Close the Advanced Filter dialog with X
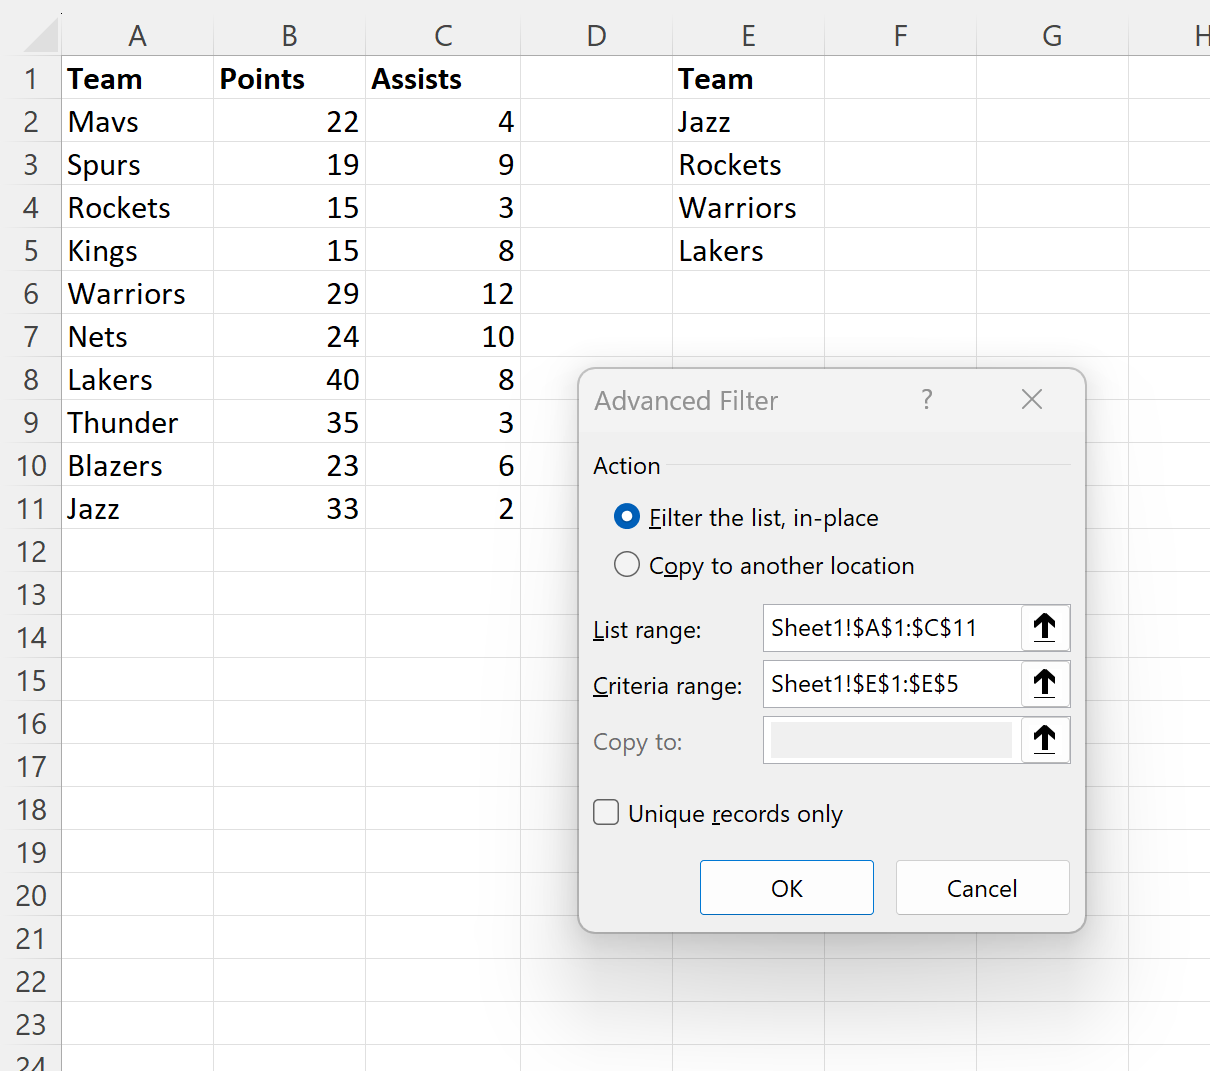Image resolution: width=1210 pixels, height=1071 pixels. coord(1031,399)
